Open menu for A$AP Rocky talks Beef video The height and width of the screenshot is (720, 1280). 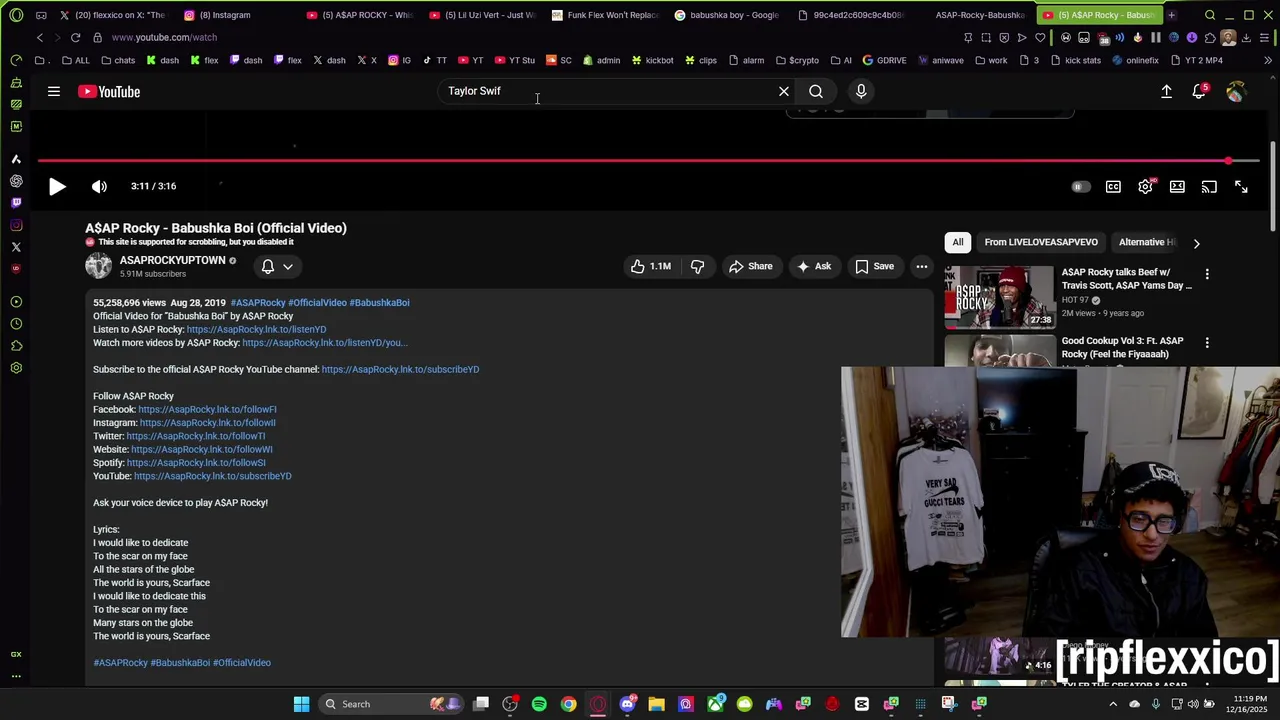(1207, 274)
